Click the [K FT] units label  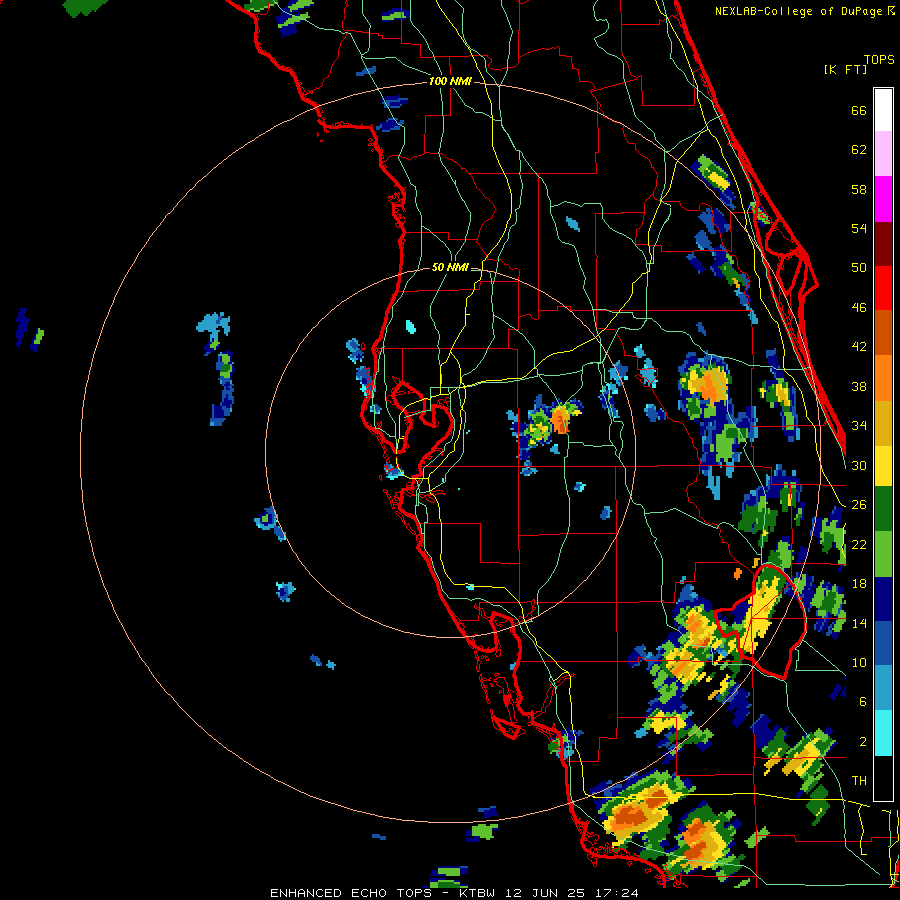845,69
